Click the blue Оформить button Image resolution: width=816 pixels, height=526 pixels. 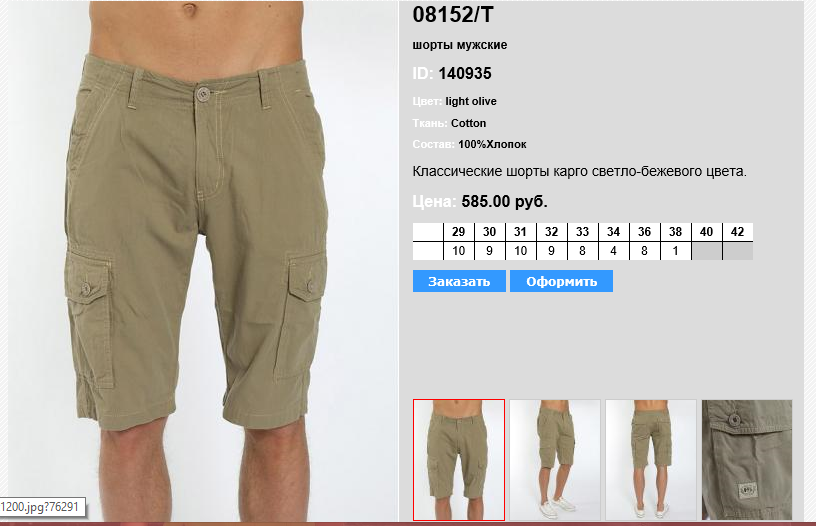[x=561, y=281]
